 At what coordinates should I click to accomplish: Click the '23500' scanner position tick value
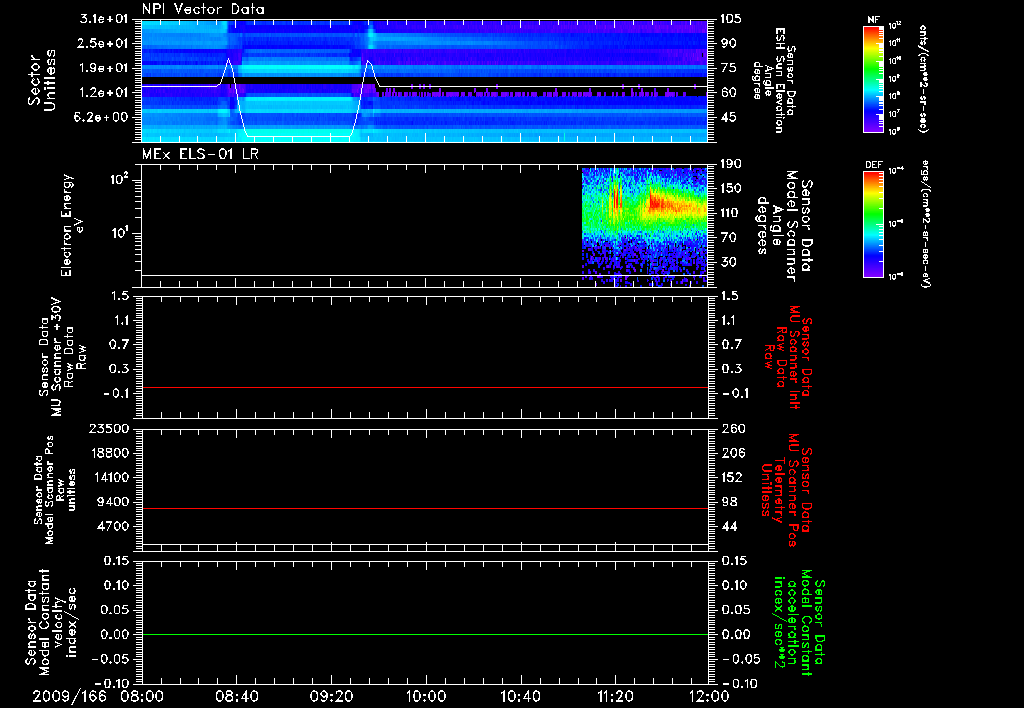click(x=110, y=428)
